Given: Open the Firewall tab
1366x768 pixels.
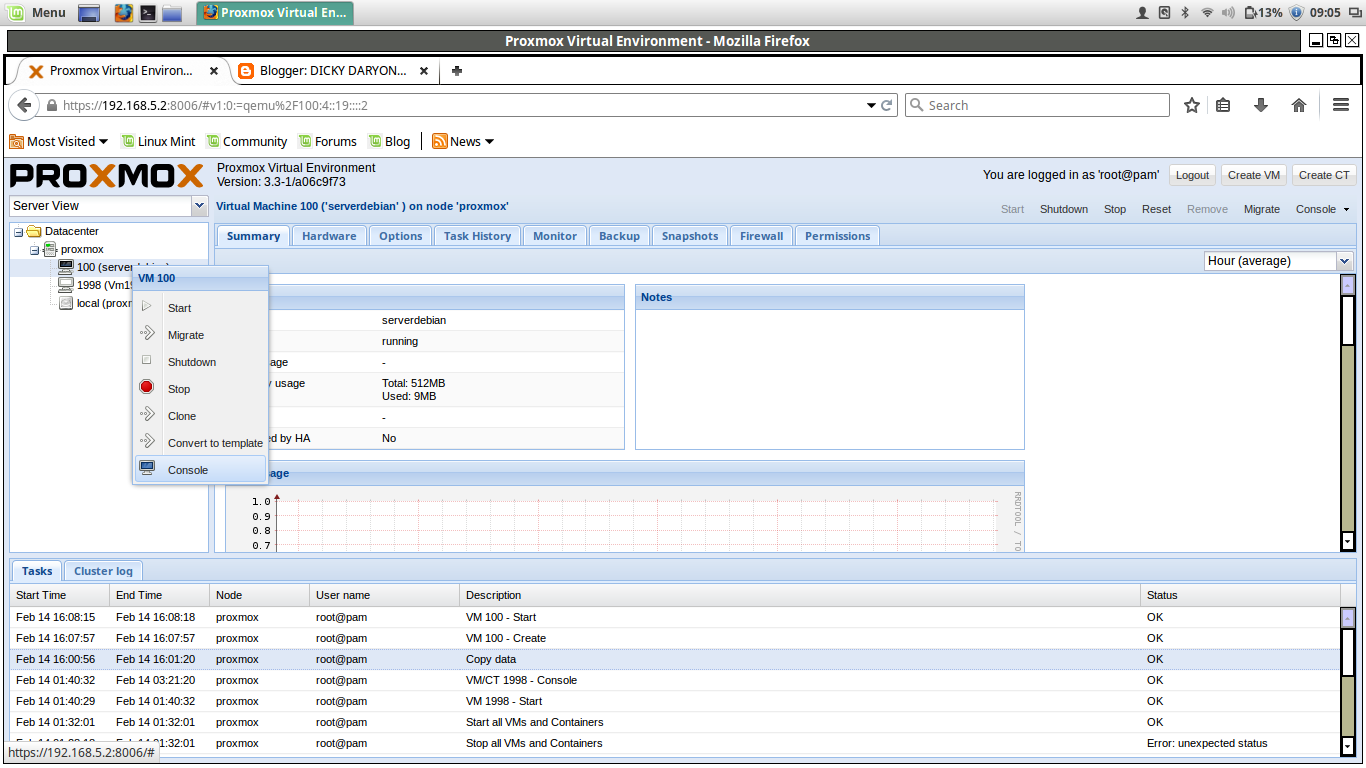Looking at the screenshot, I should pos(761,236).
